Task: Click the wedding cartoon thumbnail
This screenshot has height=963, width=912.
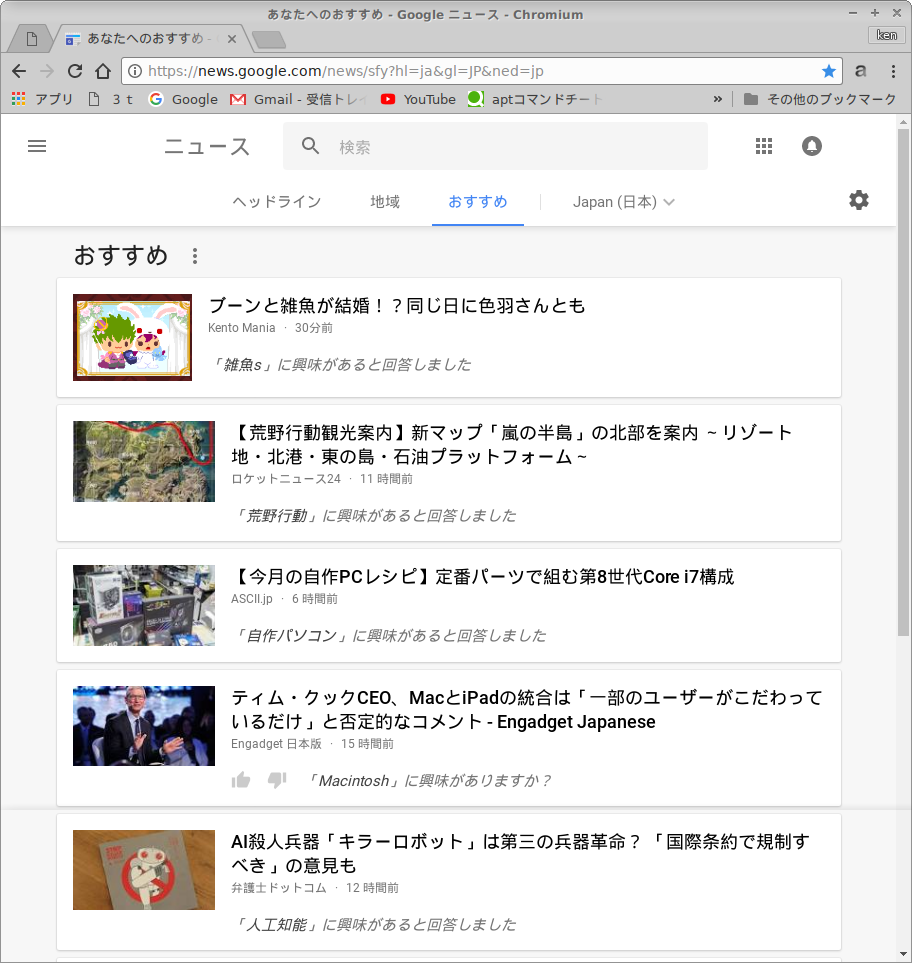Action: [x=133, y=337]
